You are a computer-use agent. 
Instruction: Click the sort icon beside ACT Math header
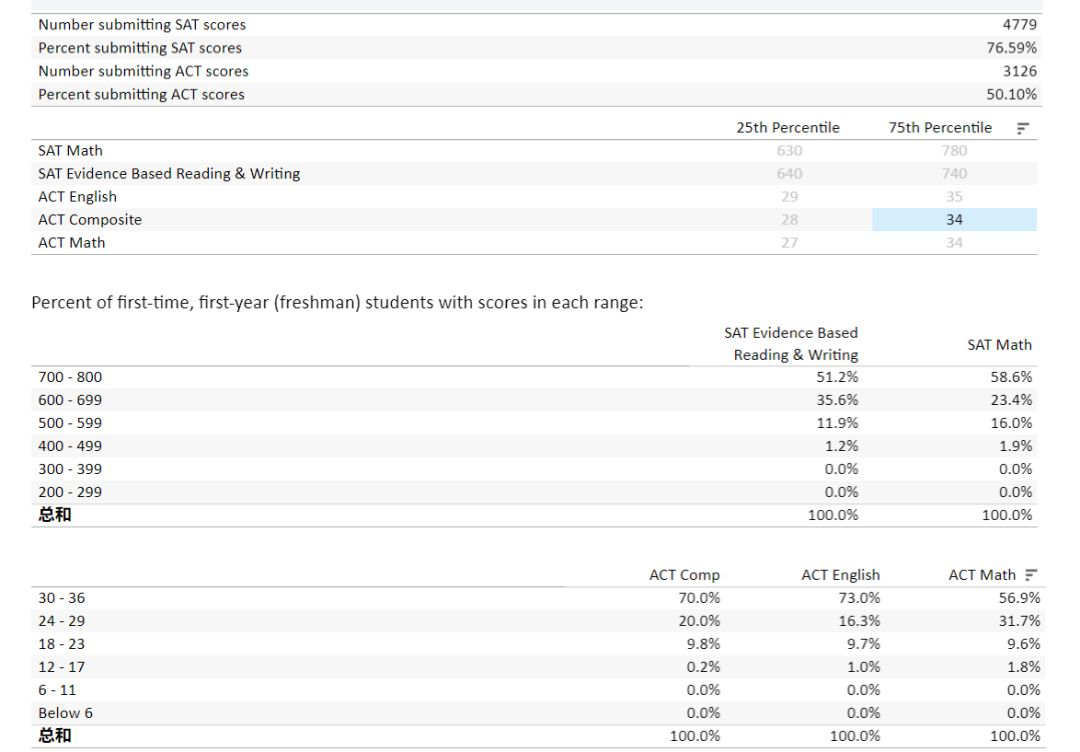click(x=1031, y=575)
